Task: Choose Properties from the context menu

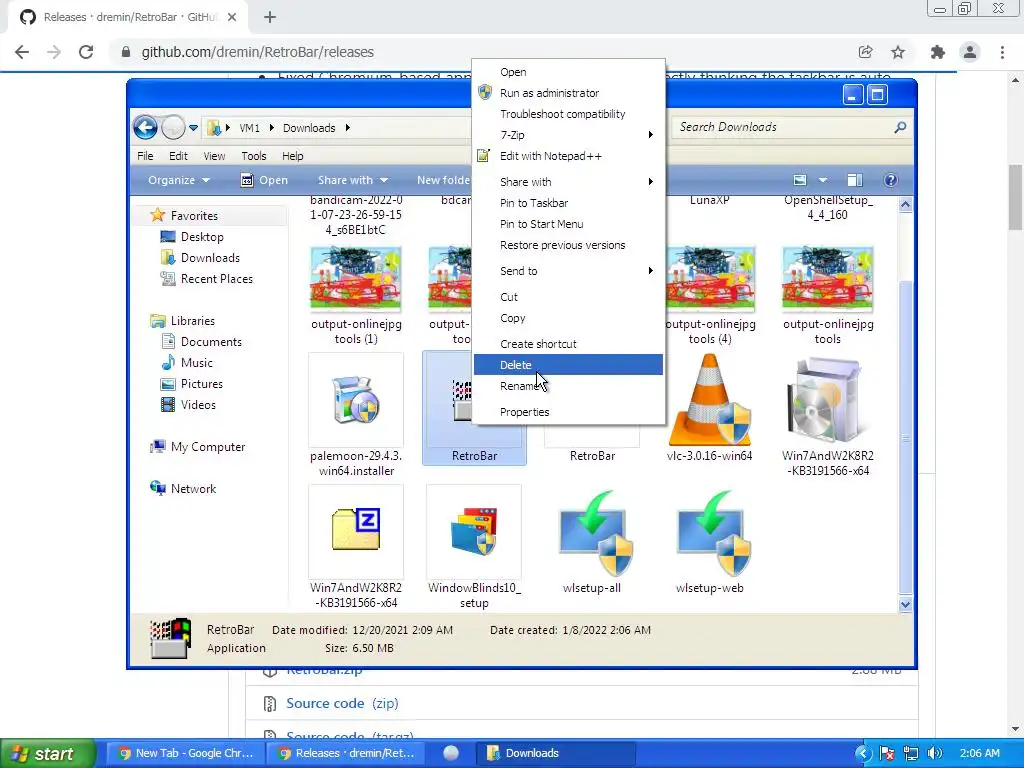Action: pyautogui.click(x=568, y=412)
